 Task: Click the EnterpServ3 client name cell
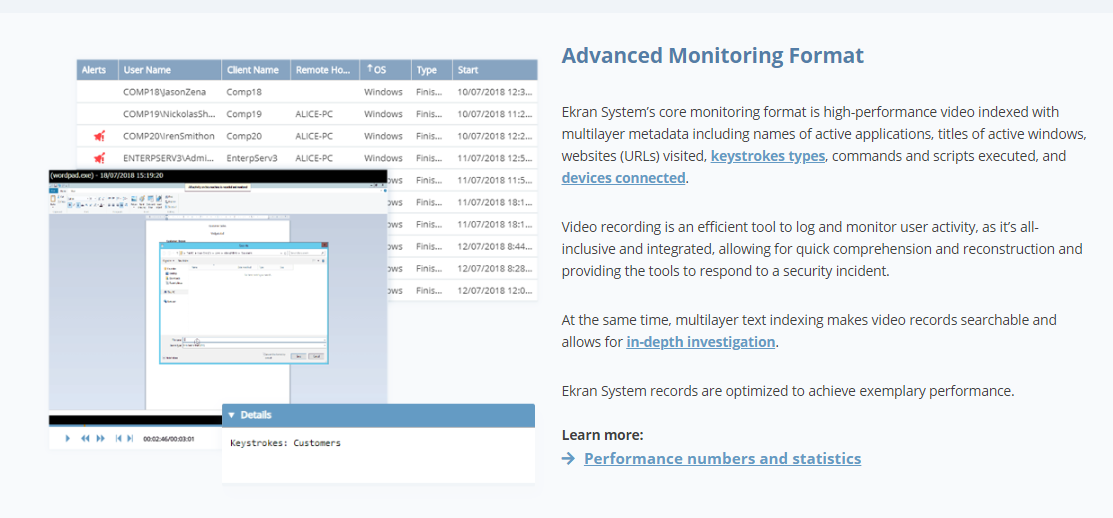point(252,158)
